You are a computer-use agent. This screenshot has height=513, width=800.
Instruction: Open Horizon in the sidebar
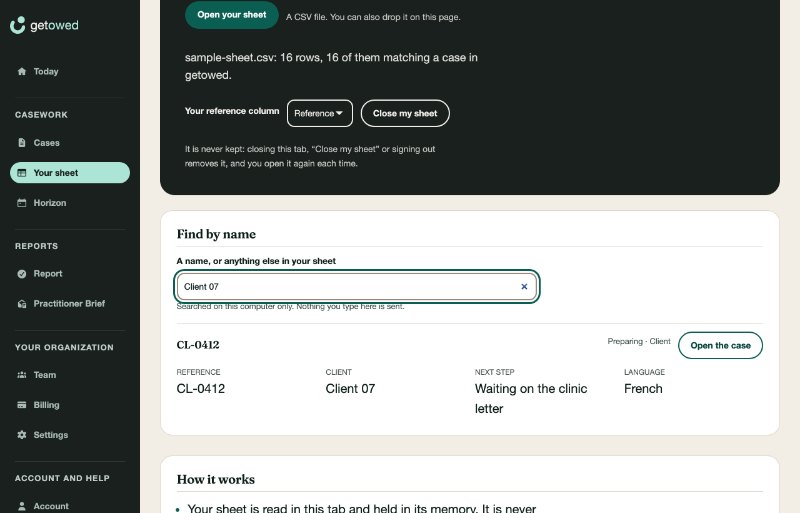70,203
